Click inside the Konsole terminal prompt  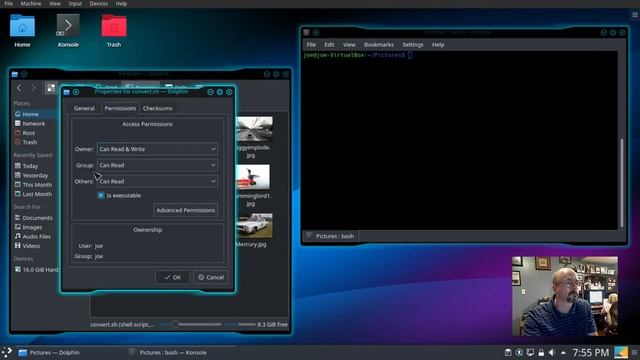[410, 55]
